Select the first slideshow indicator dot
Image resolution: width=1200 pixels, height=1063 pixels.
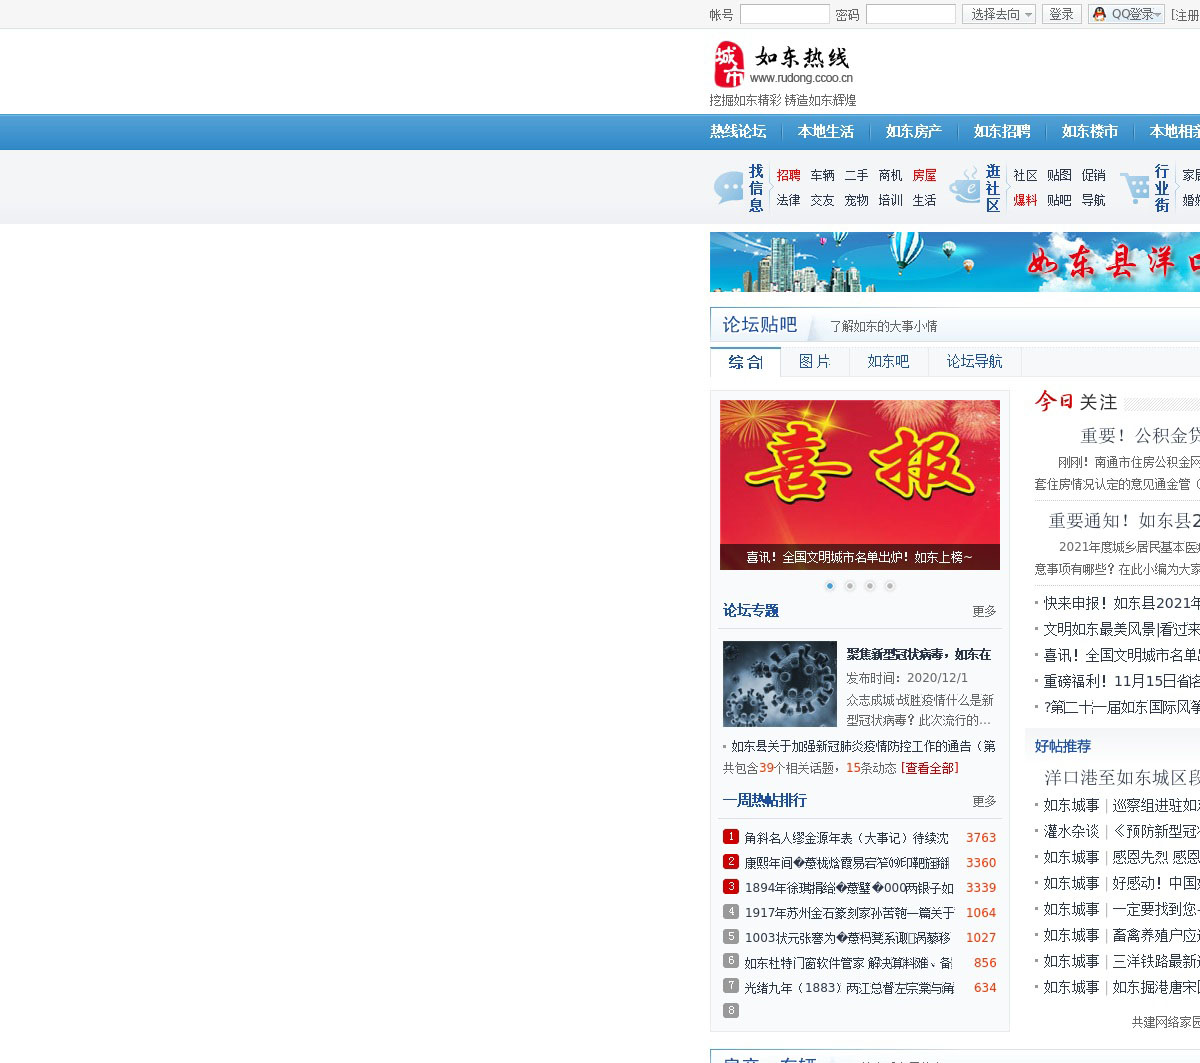[830, 586]
